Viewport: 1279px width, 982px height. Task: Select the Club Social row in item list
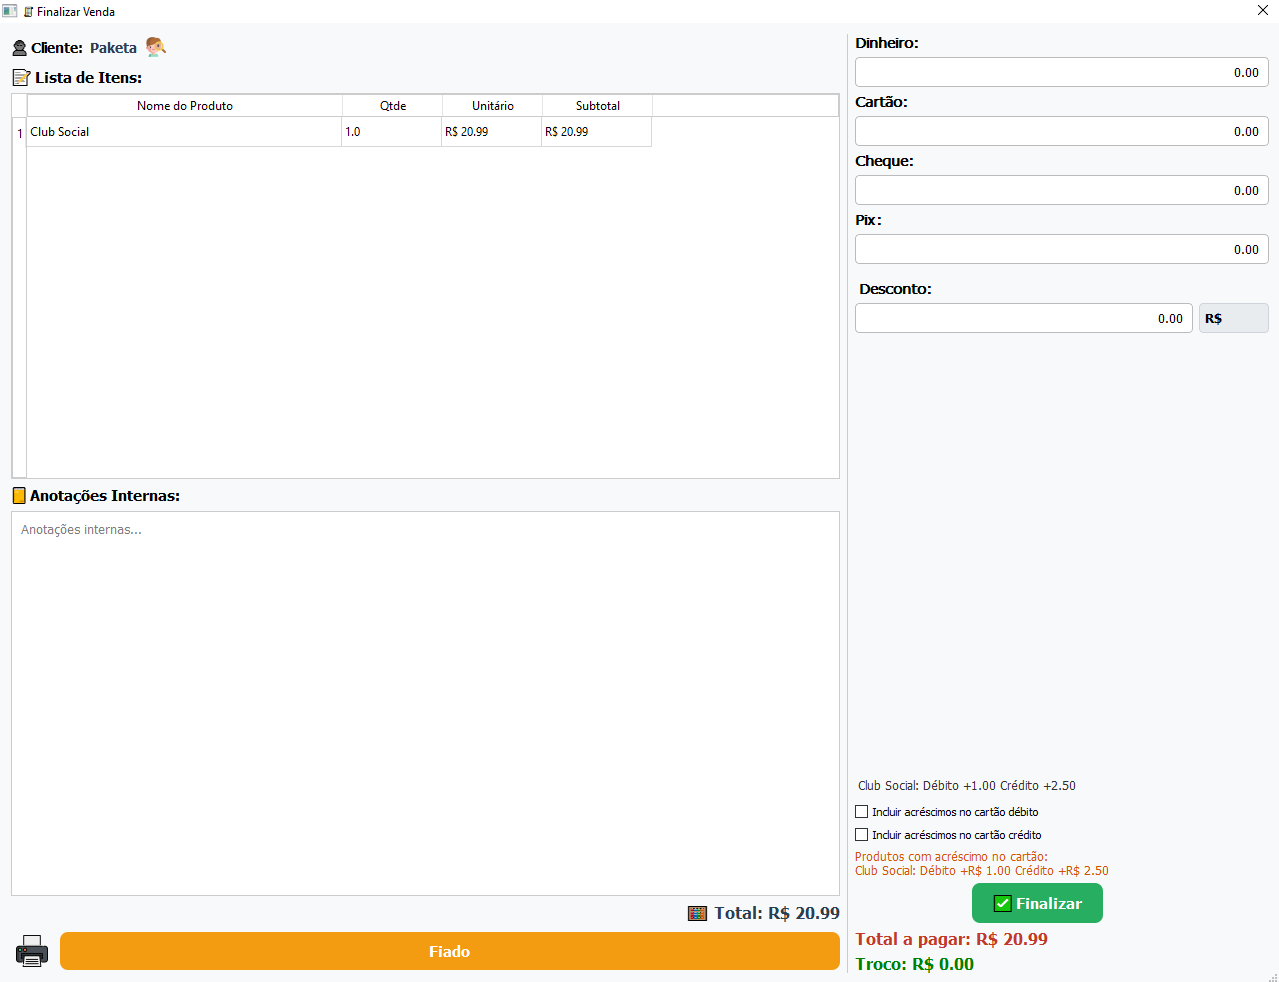tap(184, 132)
